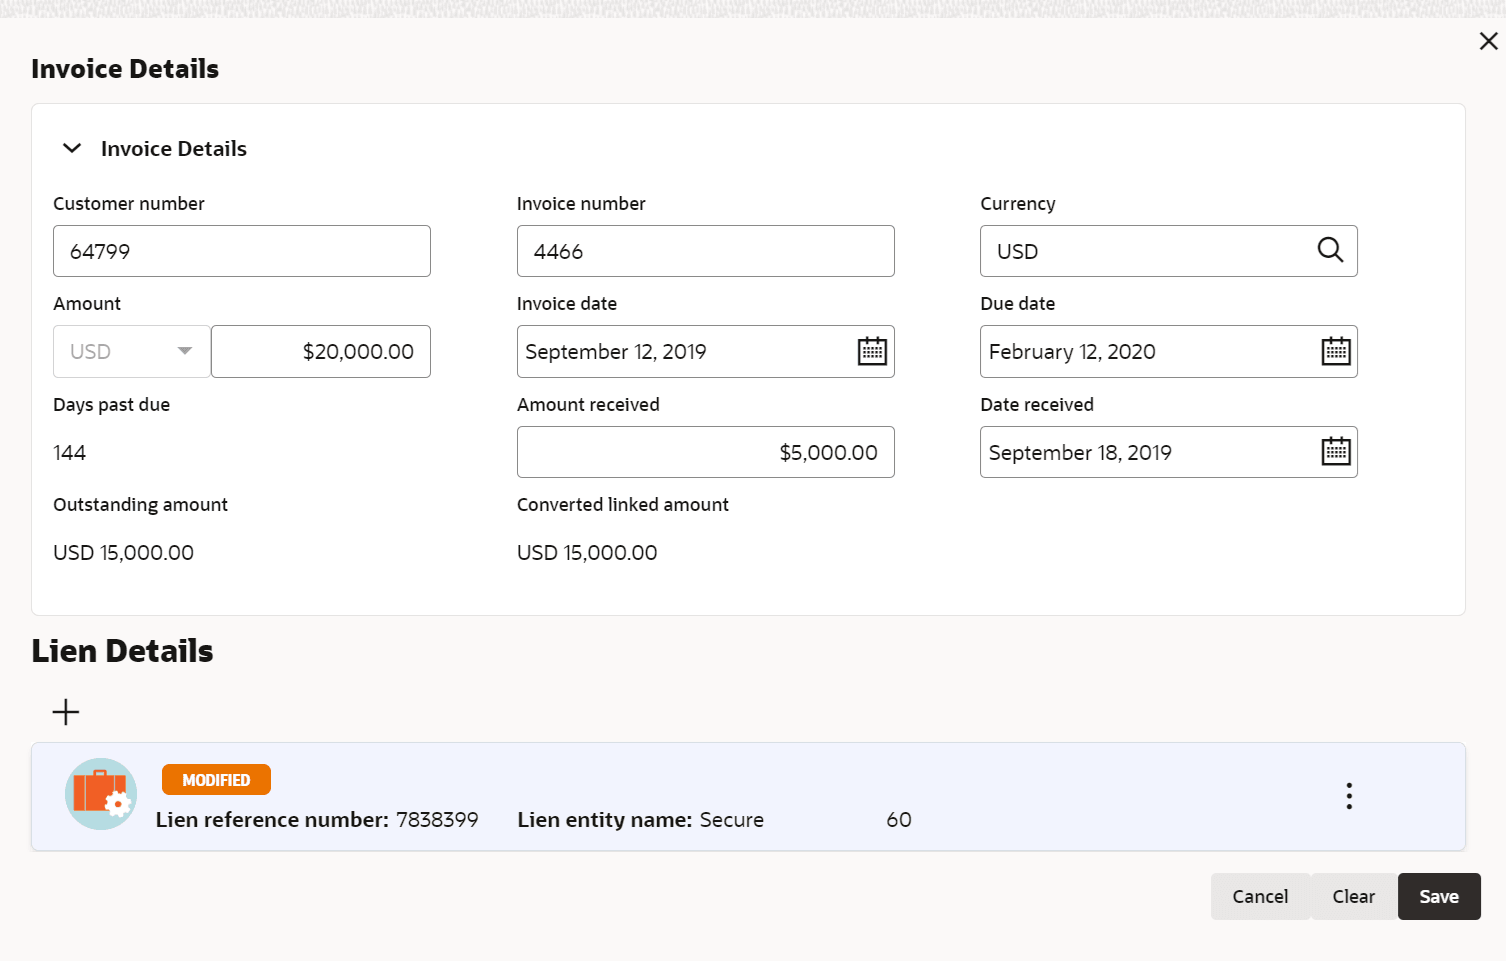
Task: Click the MODIFIED status badge
Action: click(x=216, y=780)
